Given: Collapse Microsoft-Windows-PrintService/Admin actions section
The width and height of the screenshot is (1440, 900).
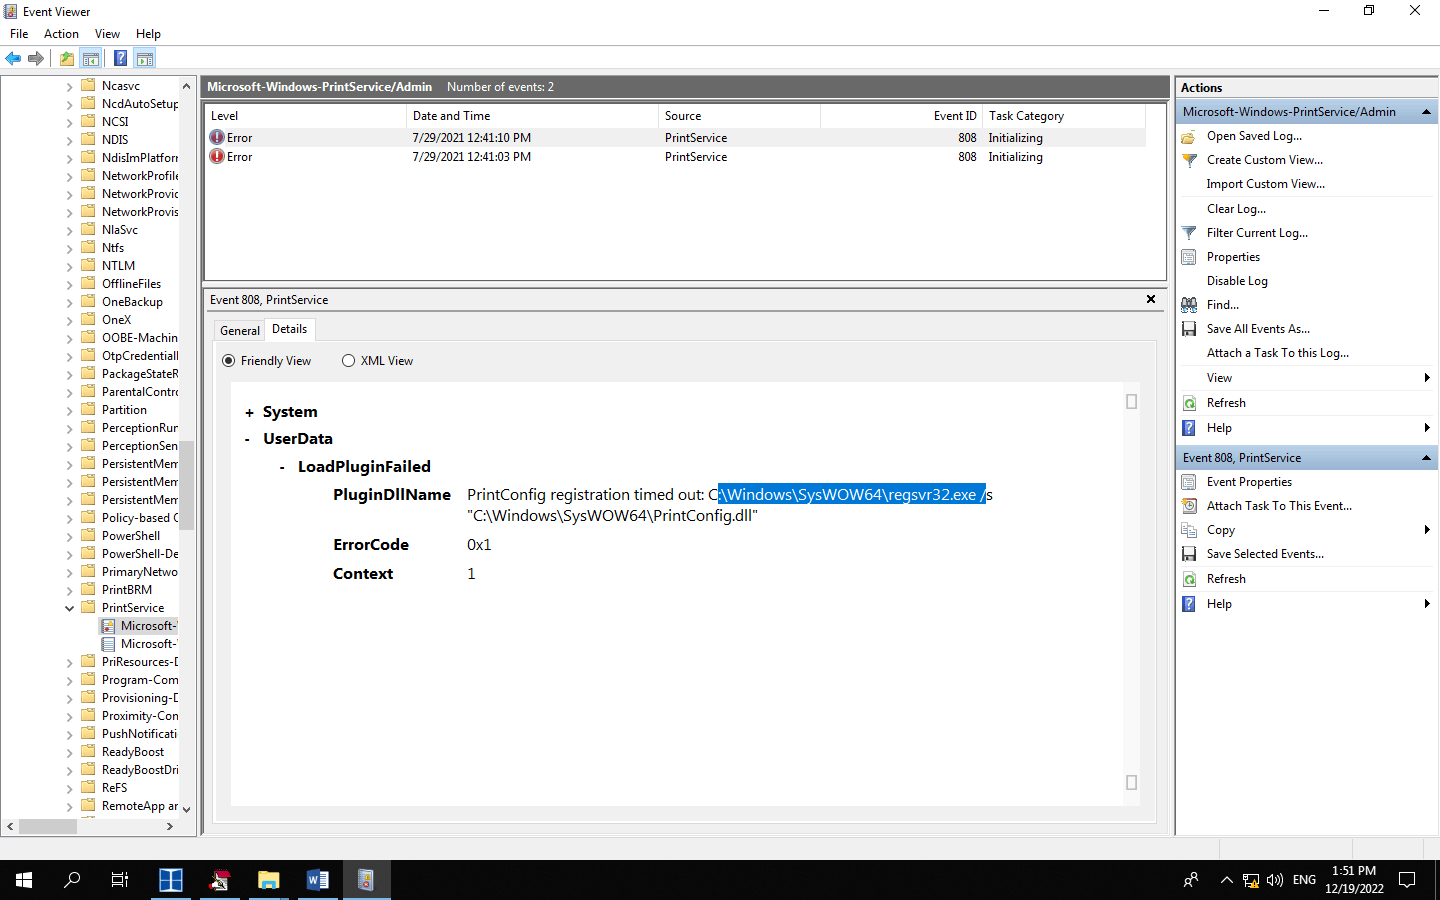Looking at the screenshot, I should [x=1426, y=112].
